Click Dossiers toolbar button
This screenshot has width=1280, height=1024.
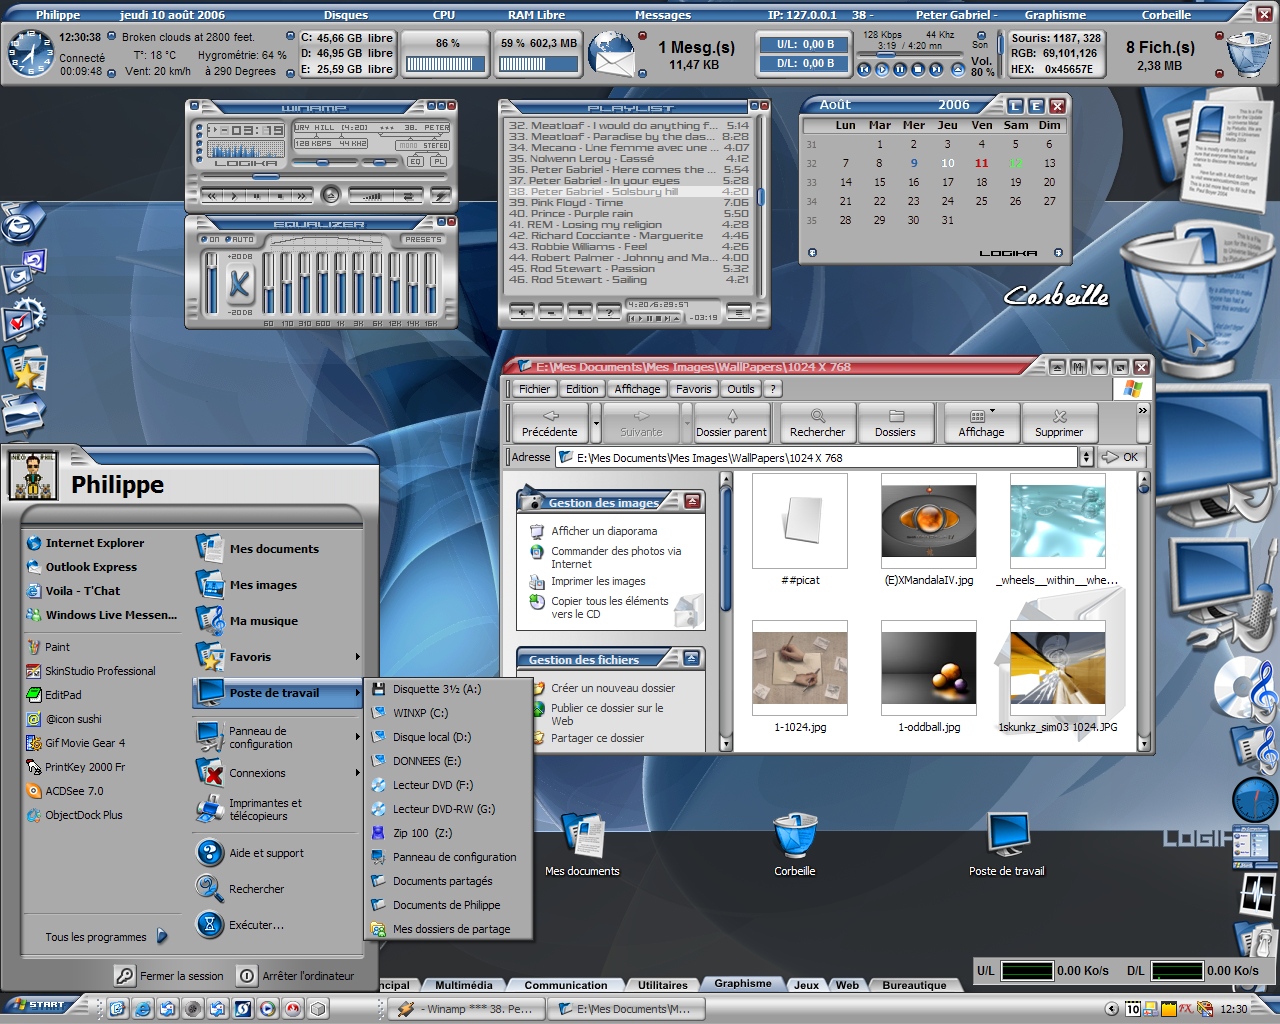pos(895,422)
